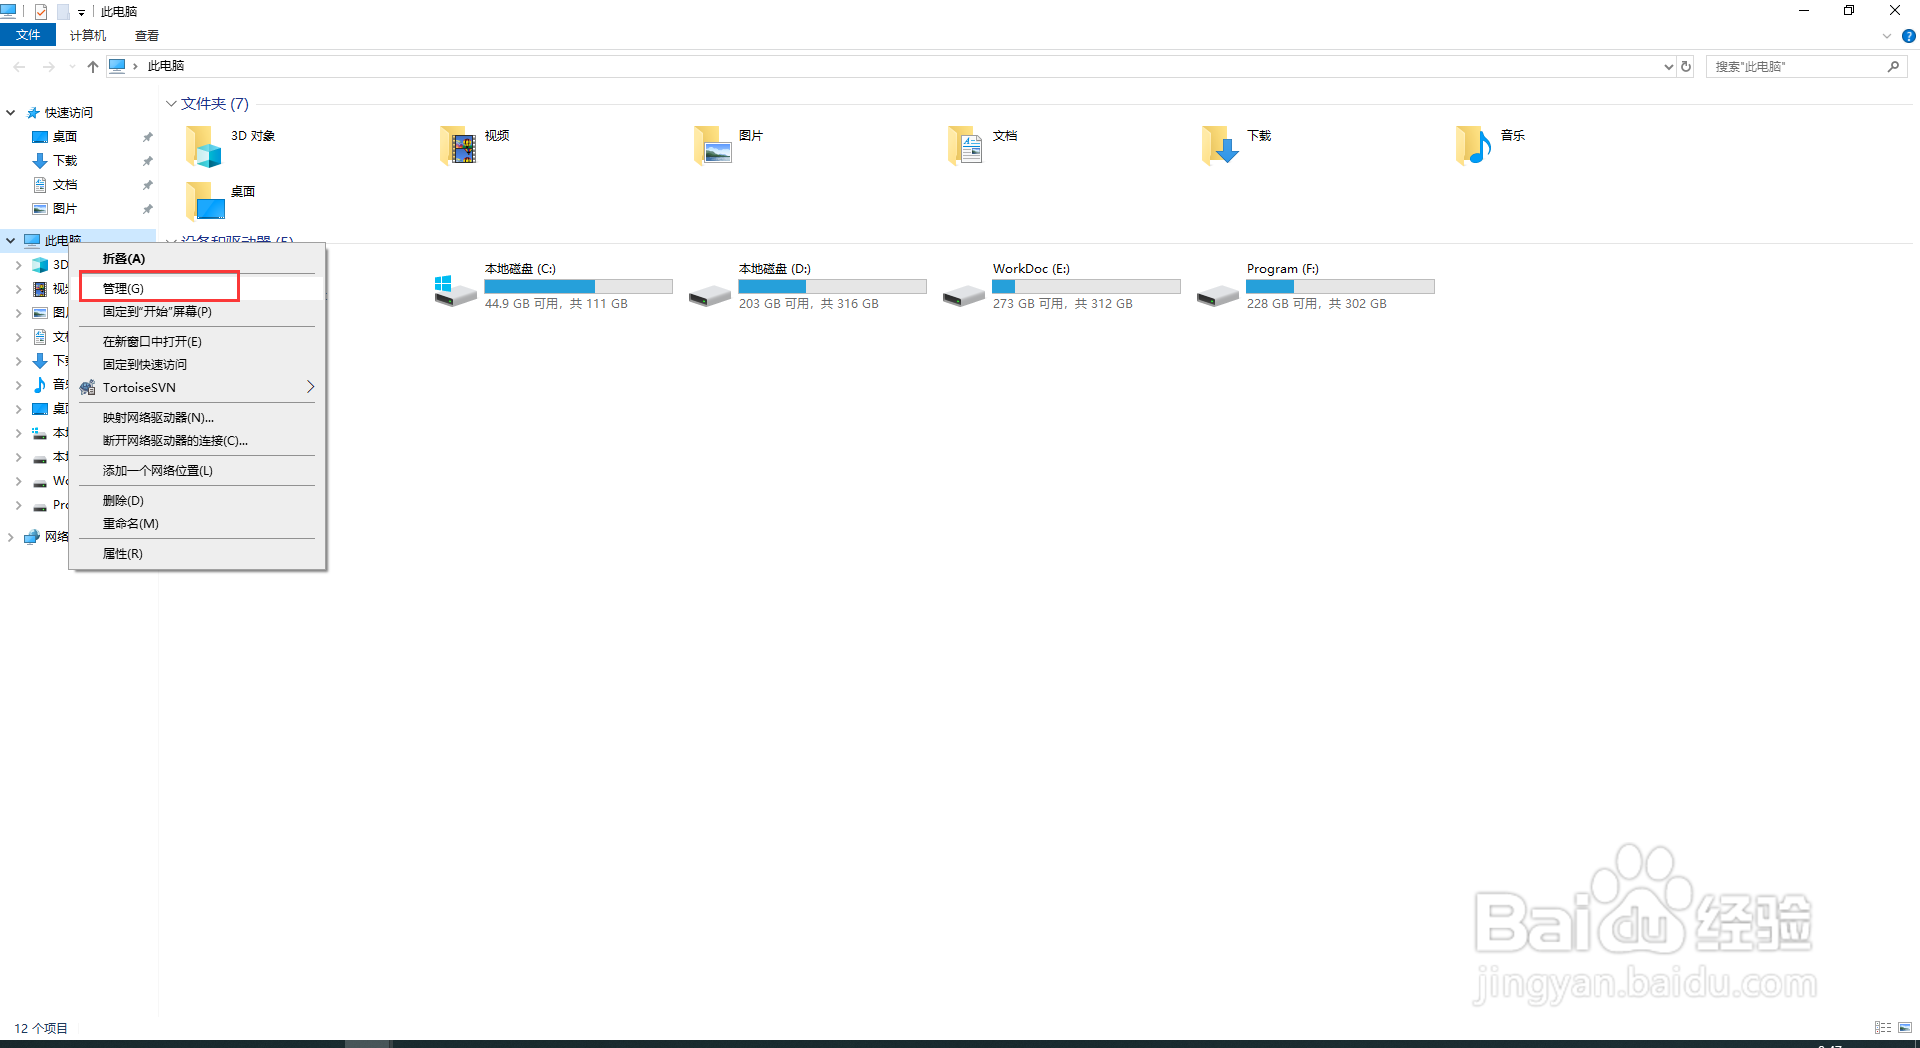Click the D: drive usage bar
The height and width of the screenshot is (1048, 1920).
(x=832, y=287)
